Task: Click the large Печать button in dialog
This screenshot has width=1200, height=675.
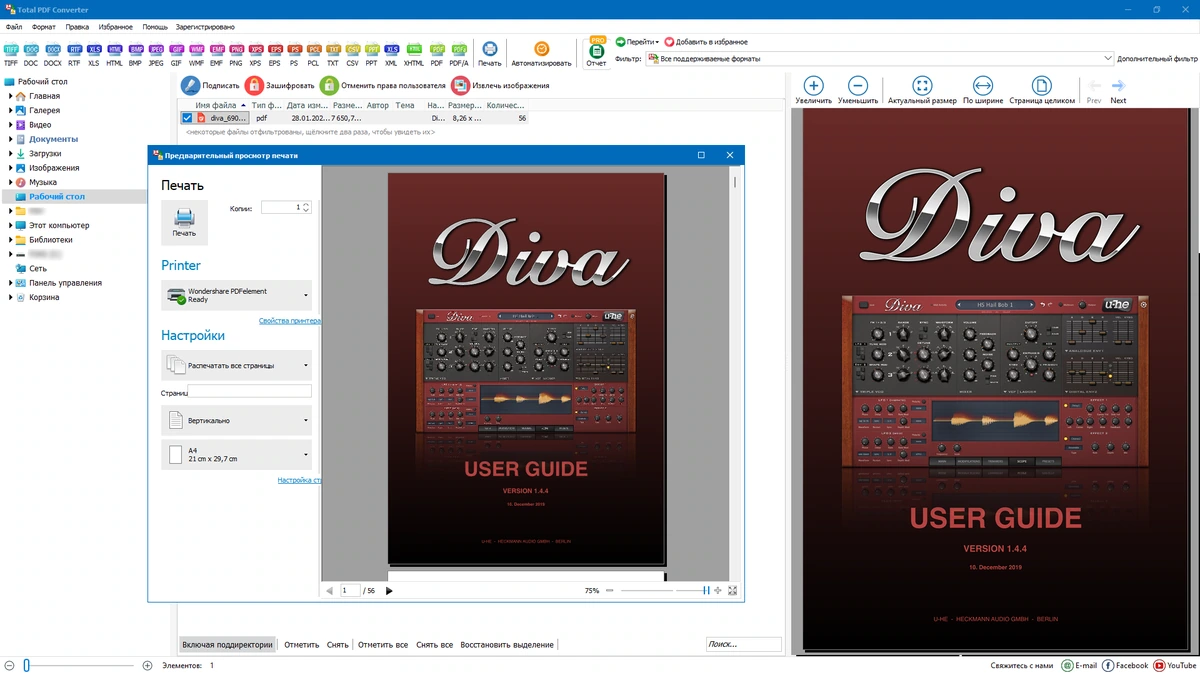Action: (x=184, y=222)
